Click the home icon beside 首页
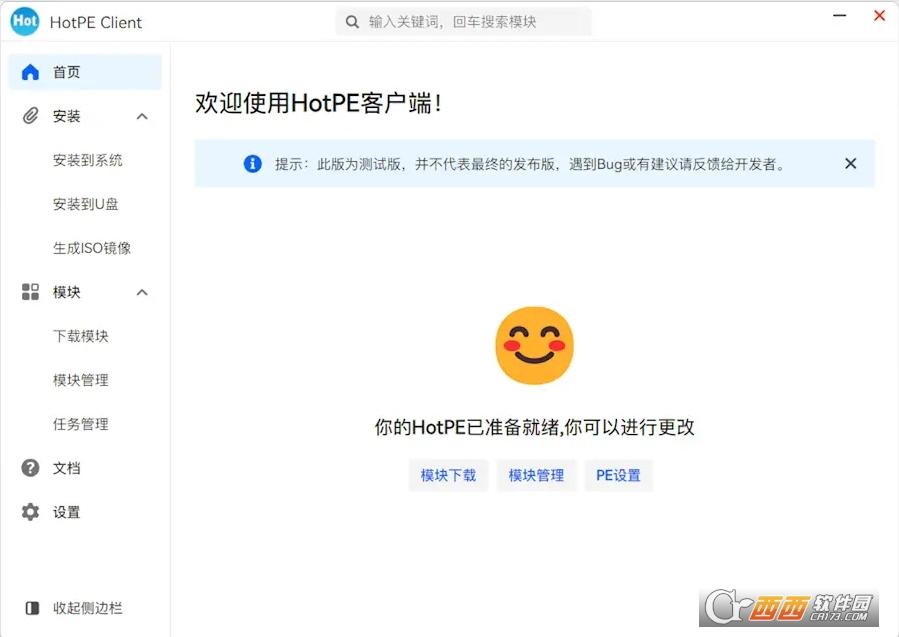Image resolution: width=899 pixels, height=637 pixels. point(30,72)
